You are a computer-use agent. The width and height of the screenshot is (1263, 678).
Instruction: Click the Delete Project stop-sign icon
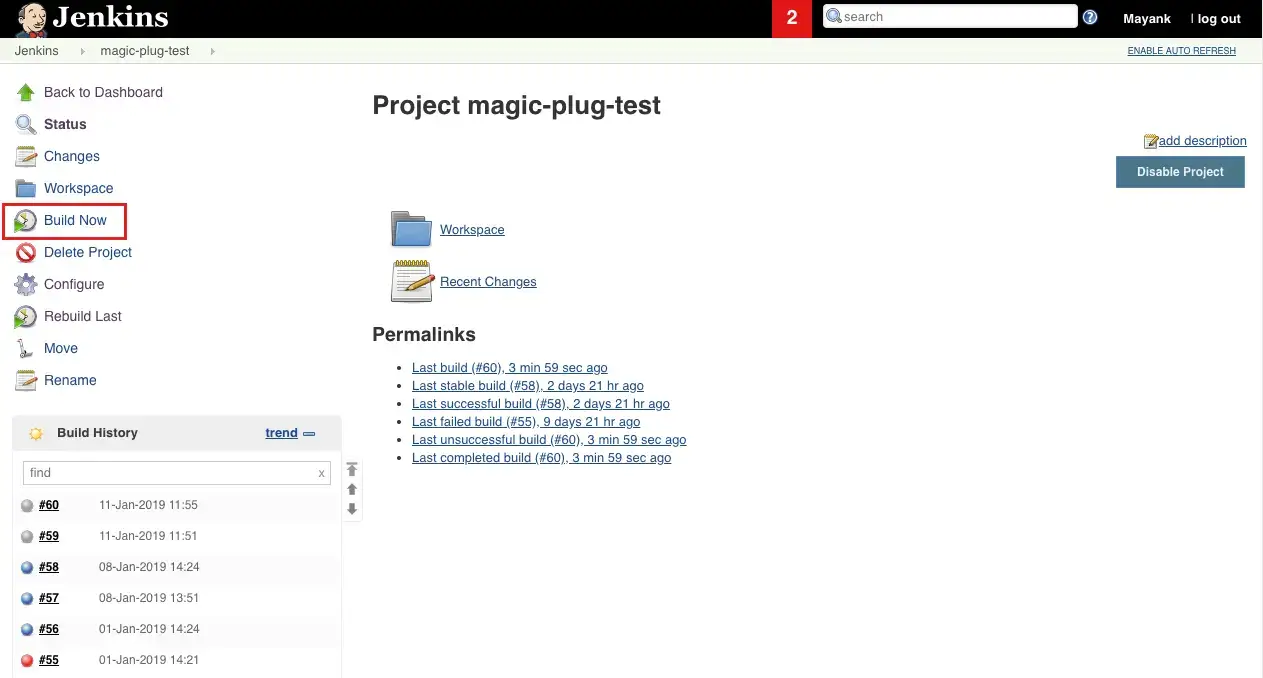pyautogui.click(x=25, y=252)
